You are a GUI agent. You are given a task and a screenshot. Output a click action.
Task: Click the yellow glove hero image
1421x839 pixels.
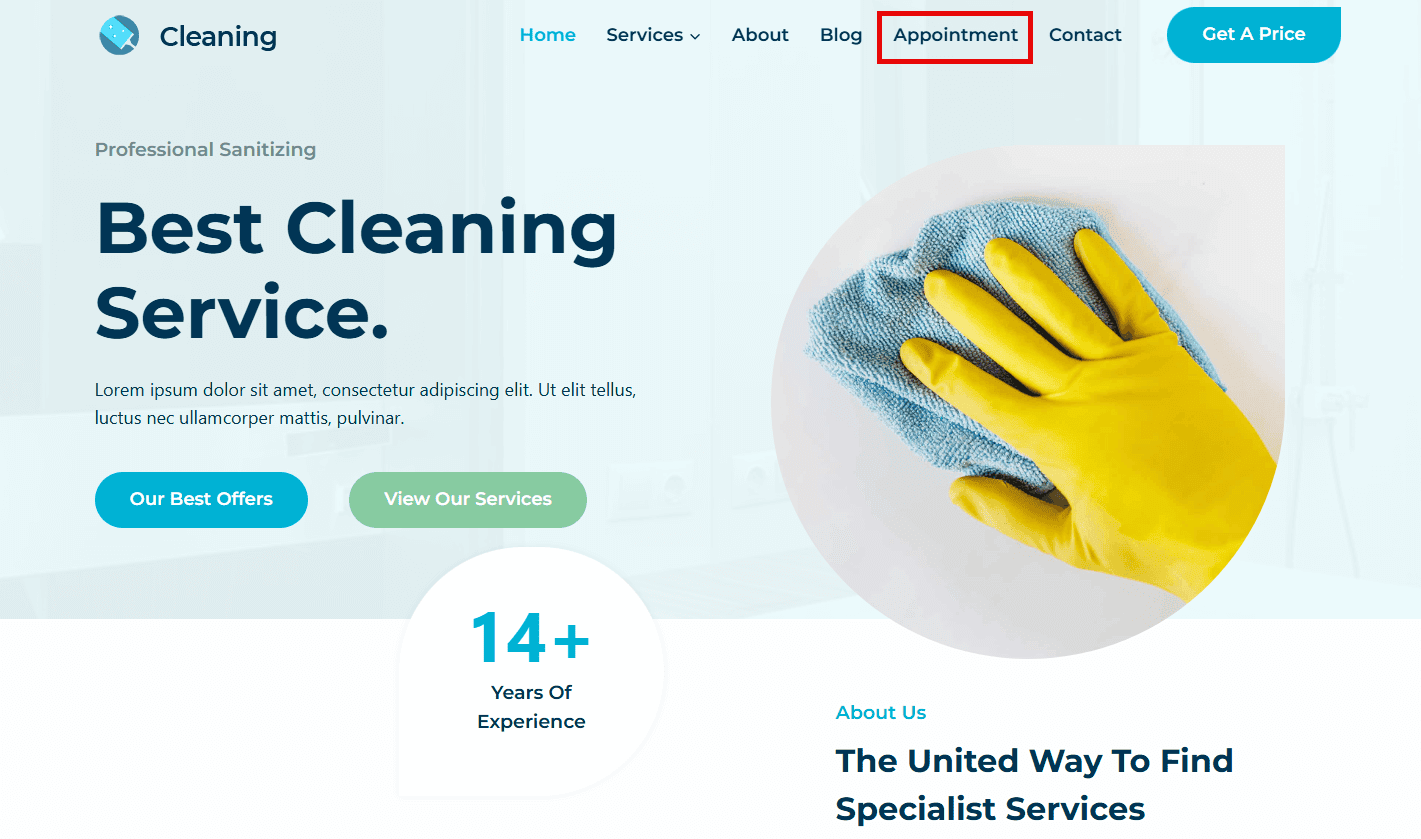(1028, 402)
